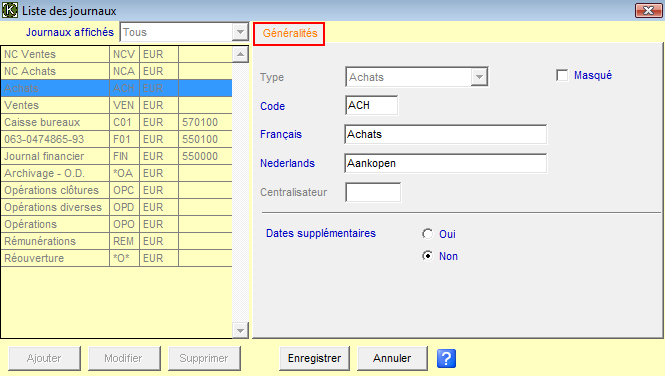
Task: Click the NCV code cell
Action: click(124, 54)
